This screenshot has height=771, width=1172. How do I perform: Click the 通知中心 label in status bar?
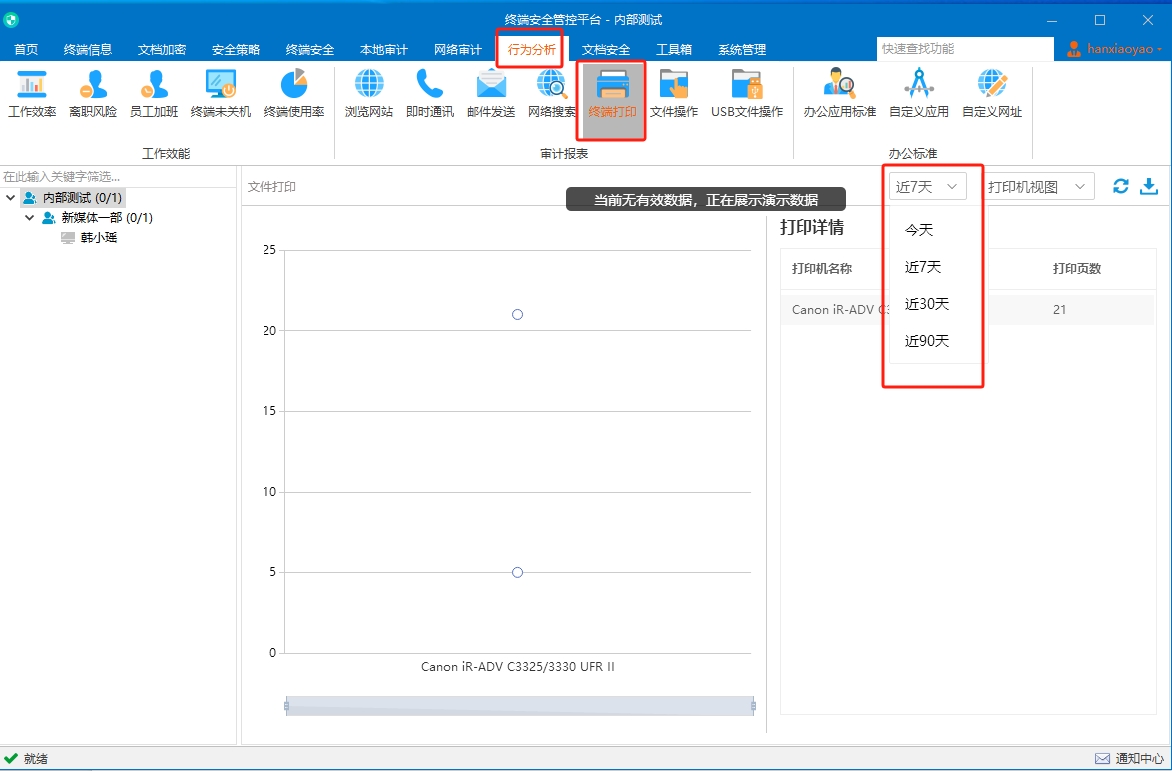click(x=1140, y=759)
